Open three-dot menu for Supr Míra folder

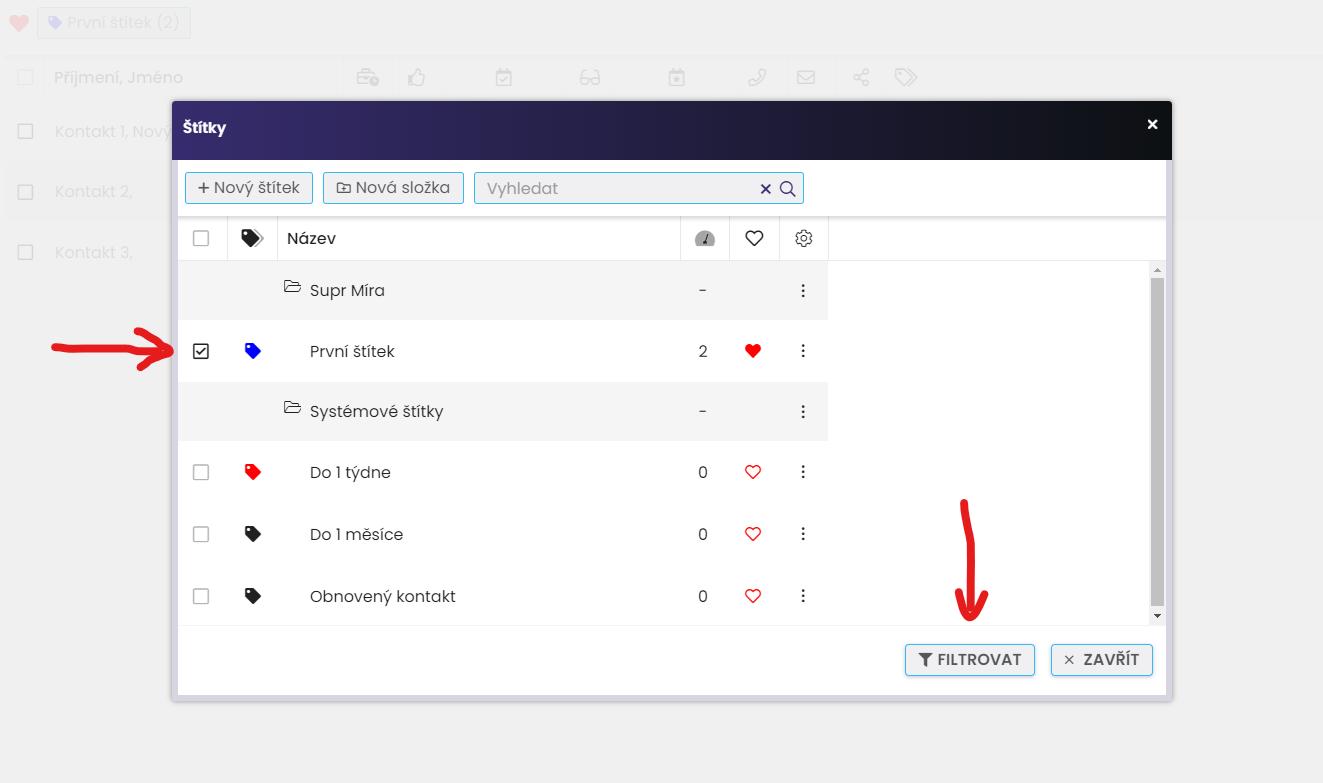pos(803,291)
